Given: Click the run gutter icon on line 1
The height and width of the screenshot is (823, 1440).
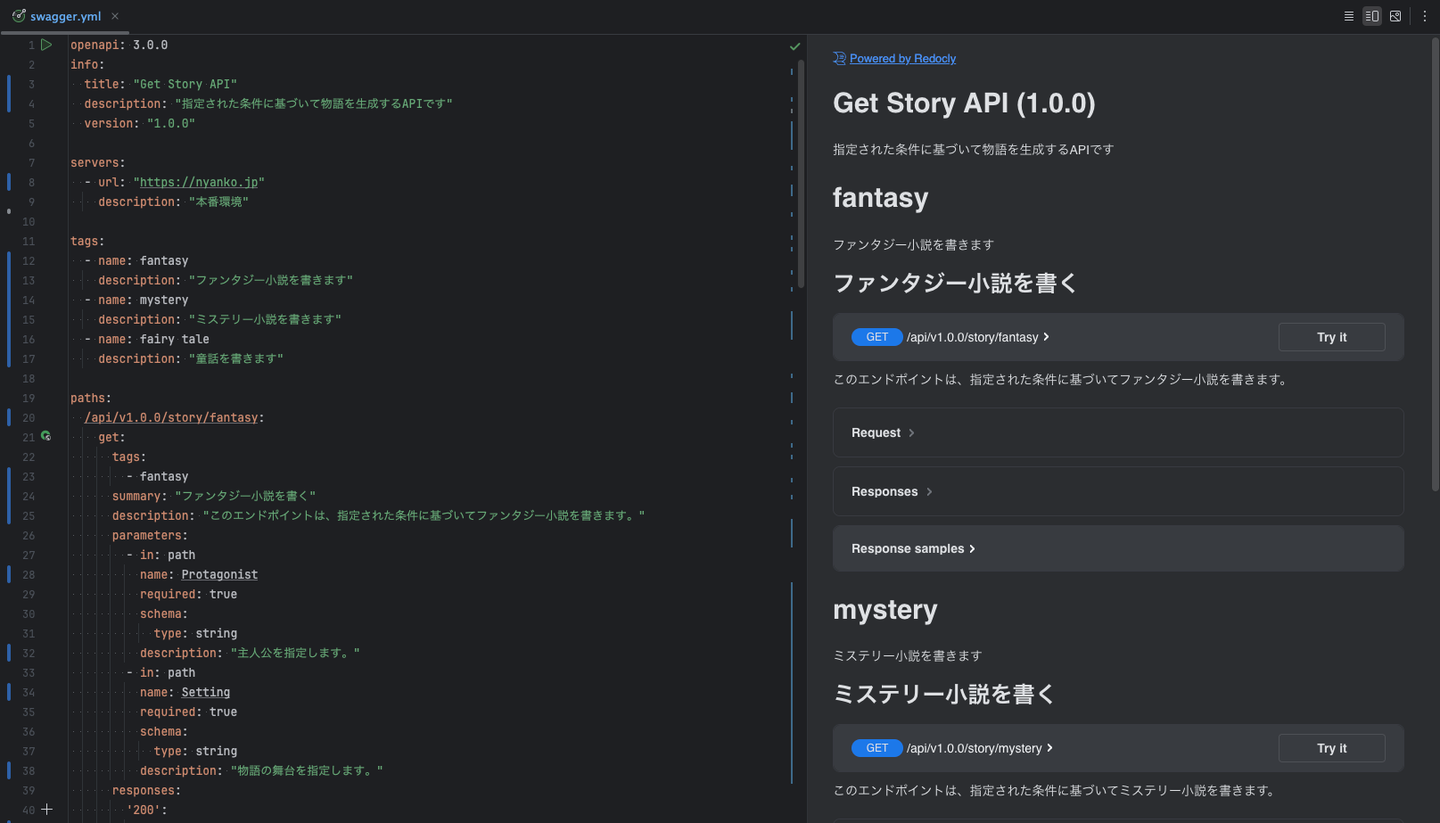Looking at the screenshot, I should tap(46, 45).
